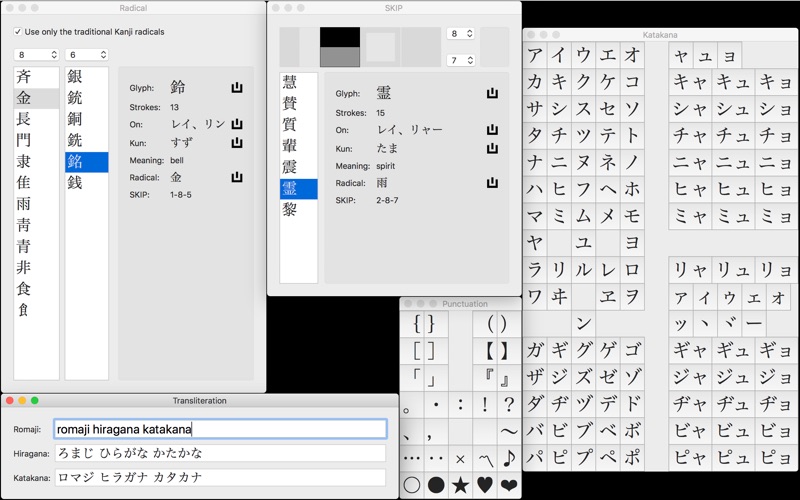800x500 pixels.
Task: Insert the three-dot ellipsis in Punctuation
Action: pyautogui.click(x=412, y=458)
